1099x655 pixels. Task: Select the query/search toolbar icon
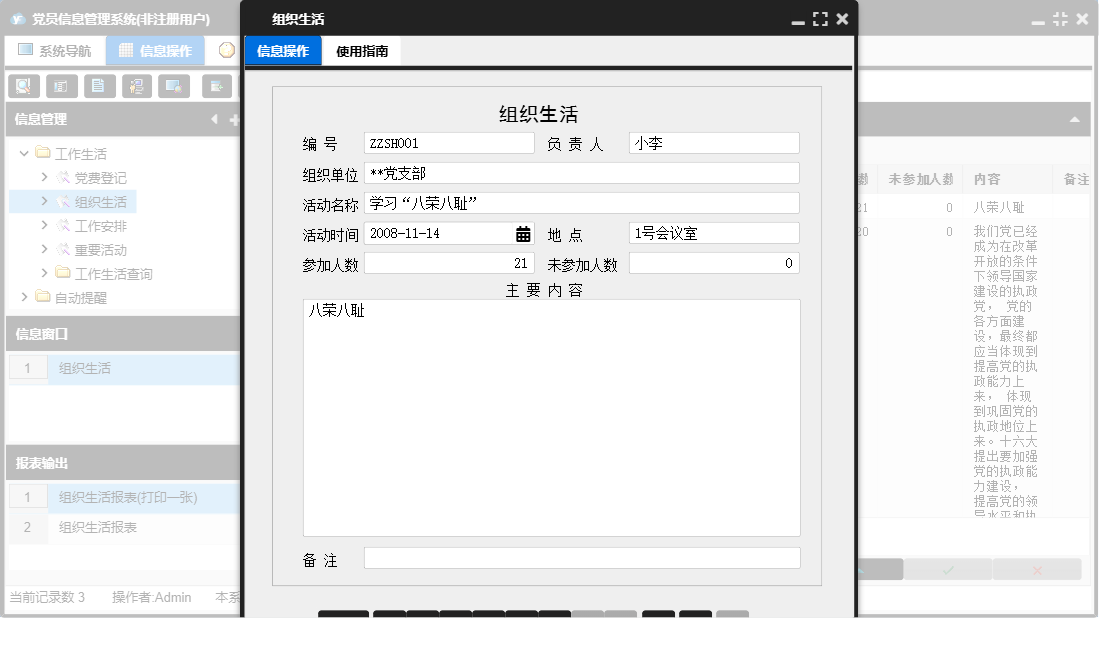[x=22, y=86]
